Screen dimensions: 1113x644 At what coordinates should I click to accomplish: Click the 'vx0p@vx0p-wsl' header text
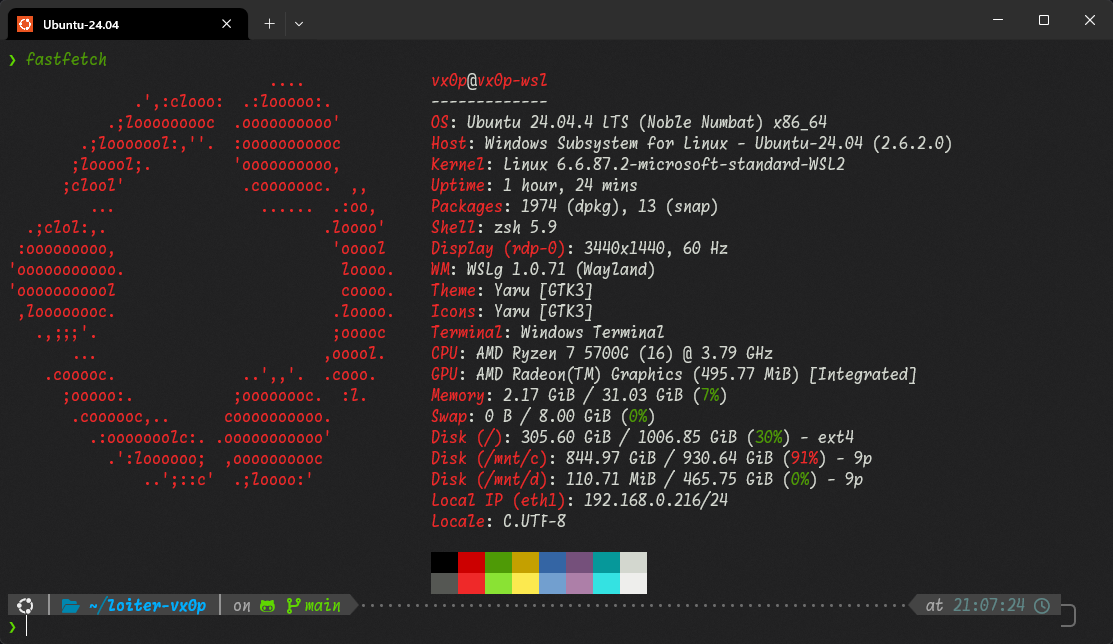[489, 80]
